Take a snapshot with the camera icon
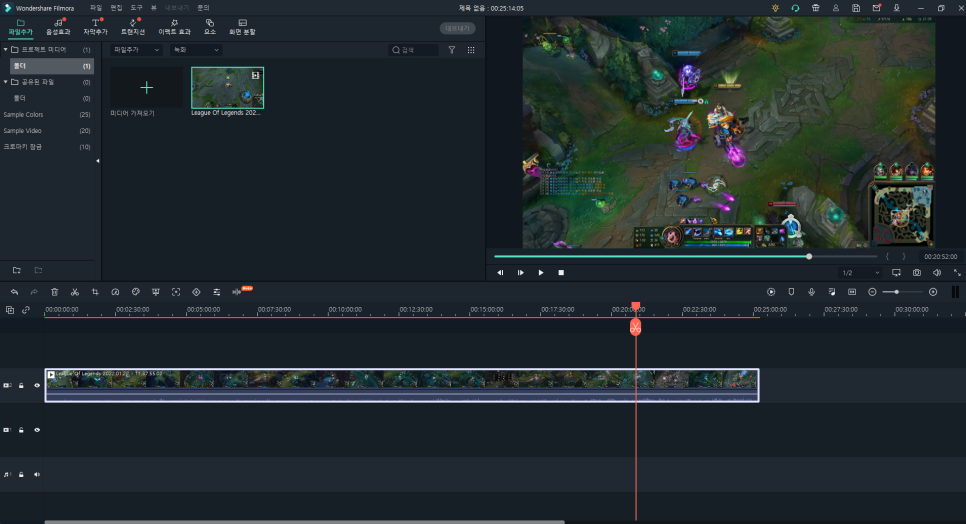 tap(917, 272)
